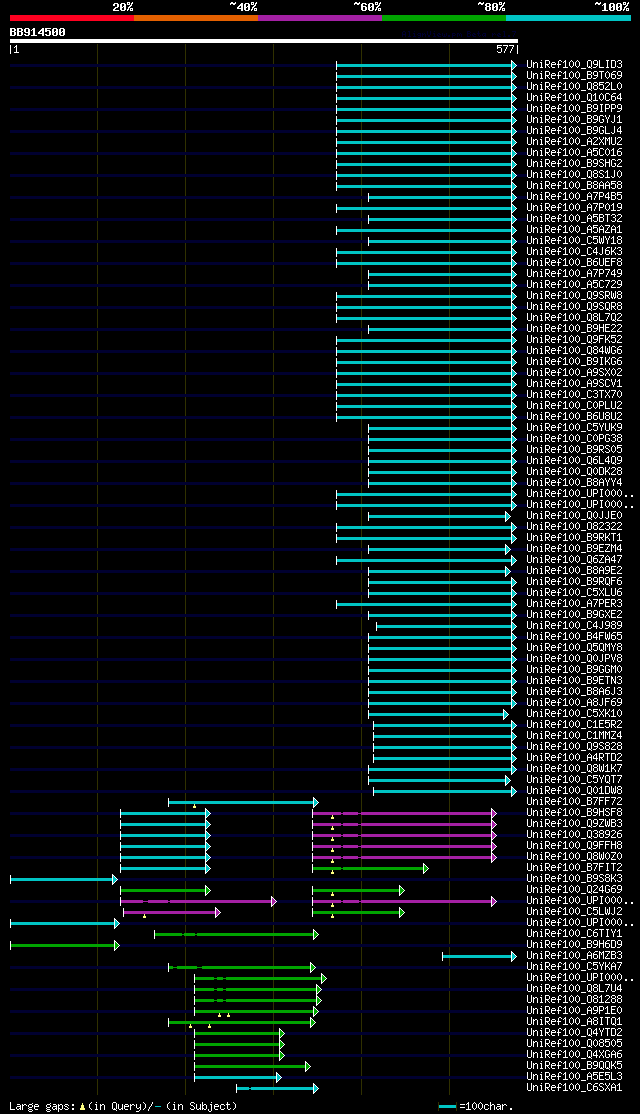This screenshot has width=640, height=1114.
Task: Select the UniRef100_Q9FK52 label
Action: [575, 340]
